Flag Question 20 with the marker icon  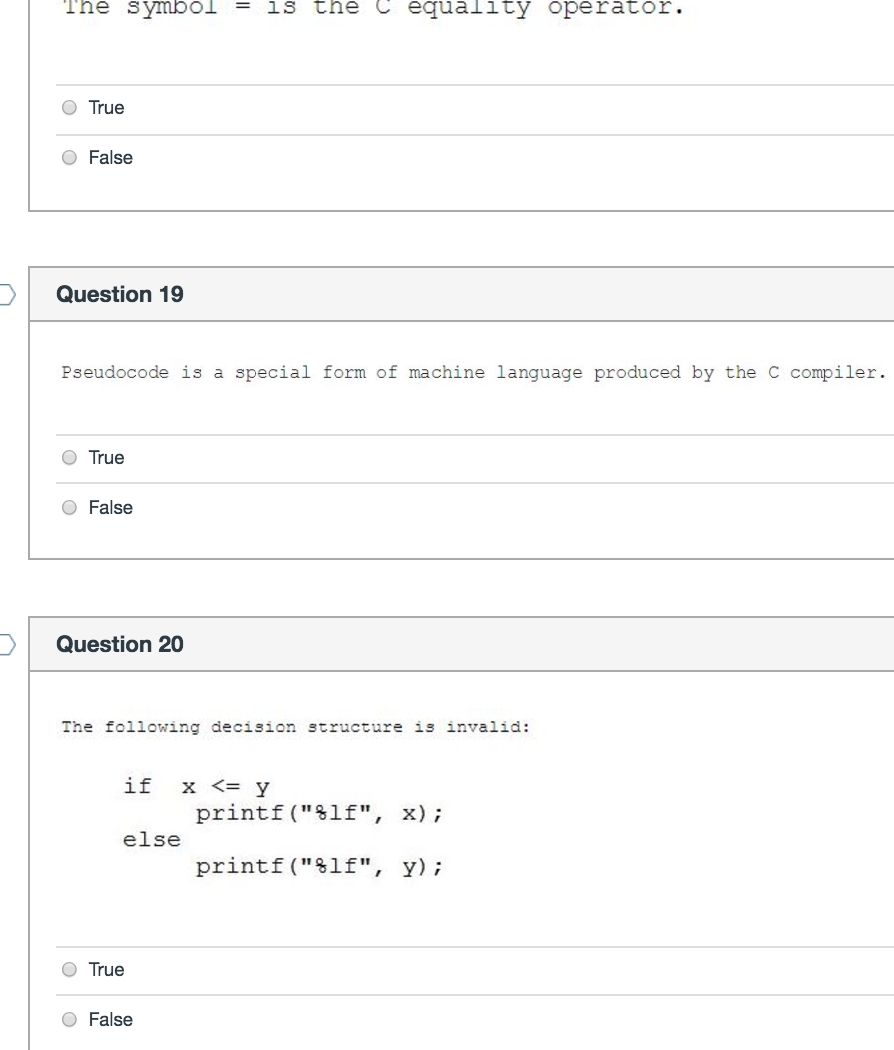click(x=7, y=644)
